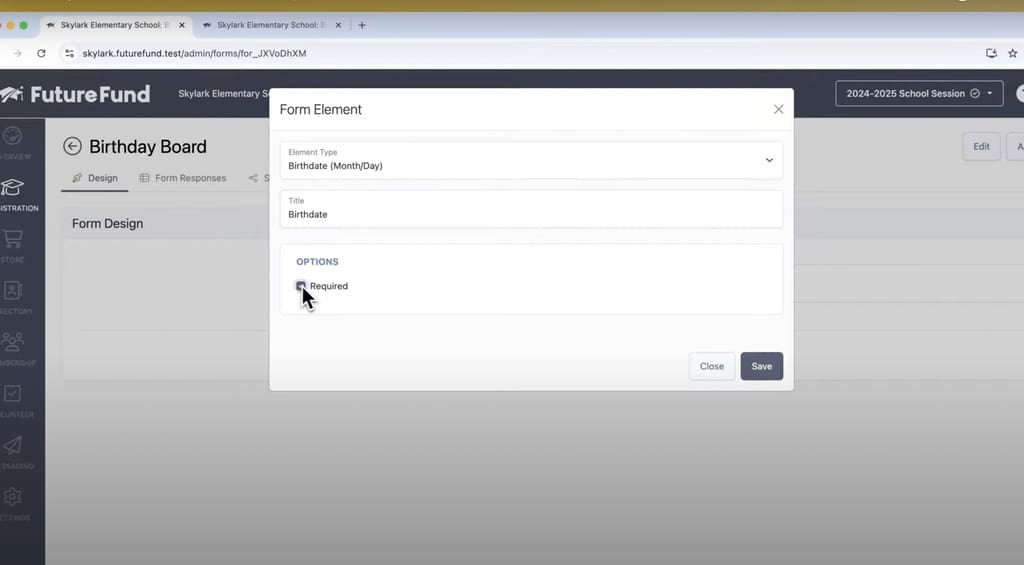Click the share icon tab next to Form Responses
Image resolution: width=1024 pixels, height=565 pixels.
click(x=253, y=178)
